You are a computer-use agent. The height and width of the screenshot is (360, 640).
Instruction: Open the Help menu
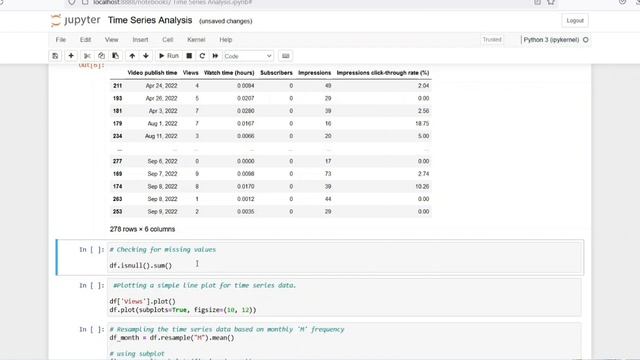click(226, 40)
